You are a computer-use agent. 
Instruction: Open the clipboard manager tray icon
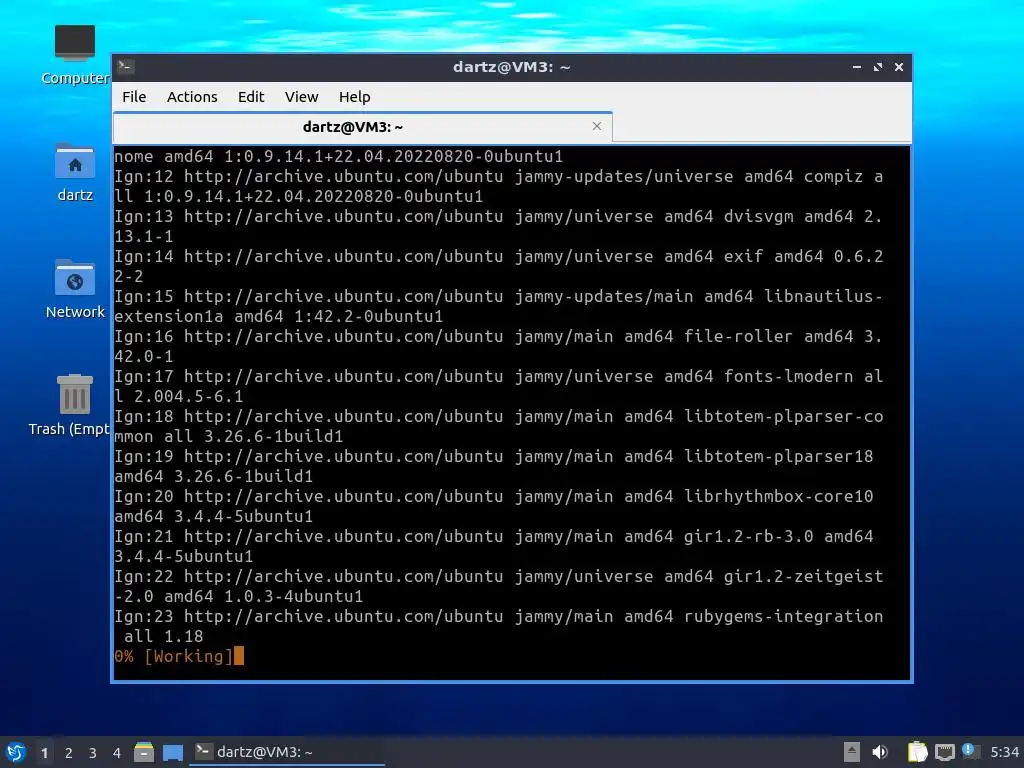[x=918, y=752]
